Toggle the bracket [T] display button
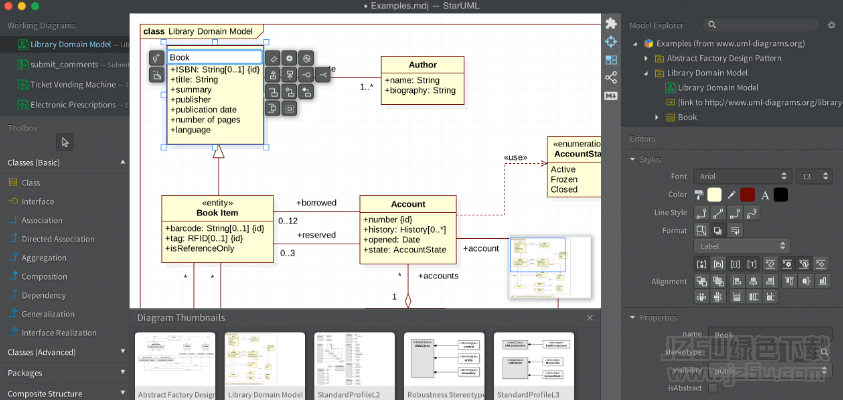Viewport: 843px width, 400px height. click(753, 264)
